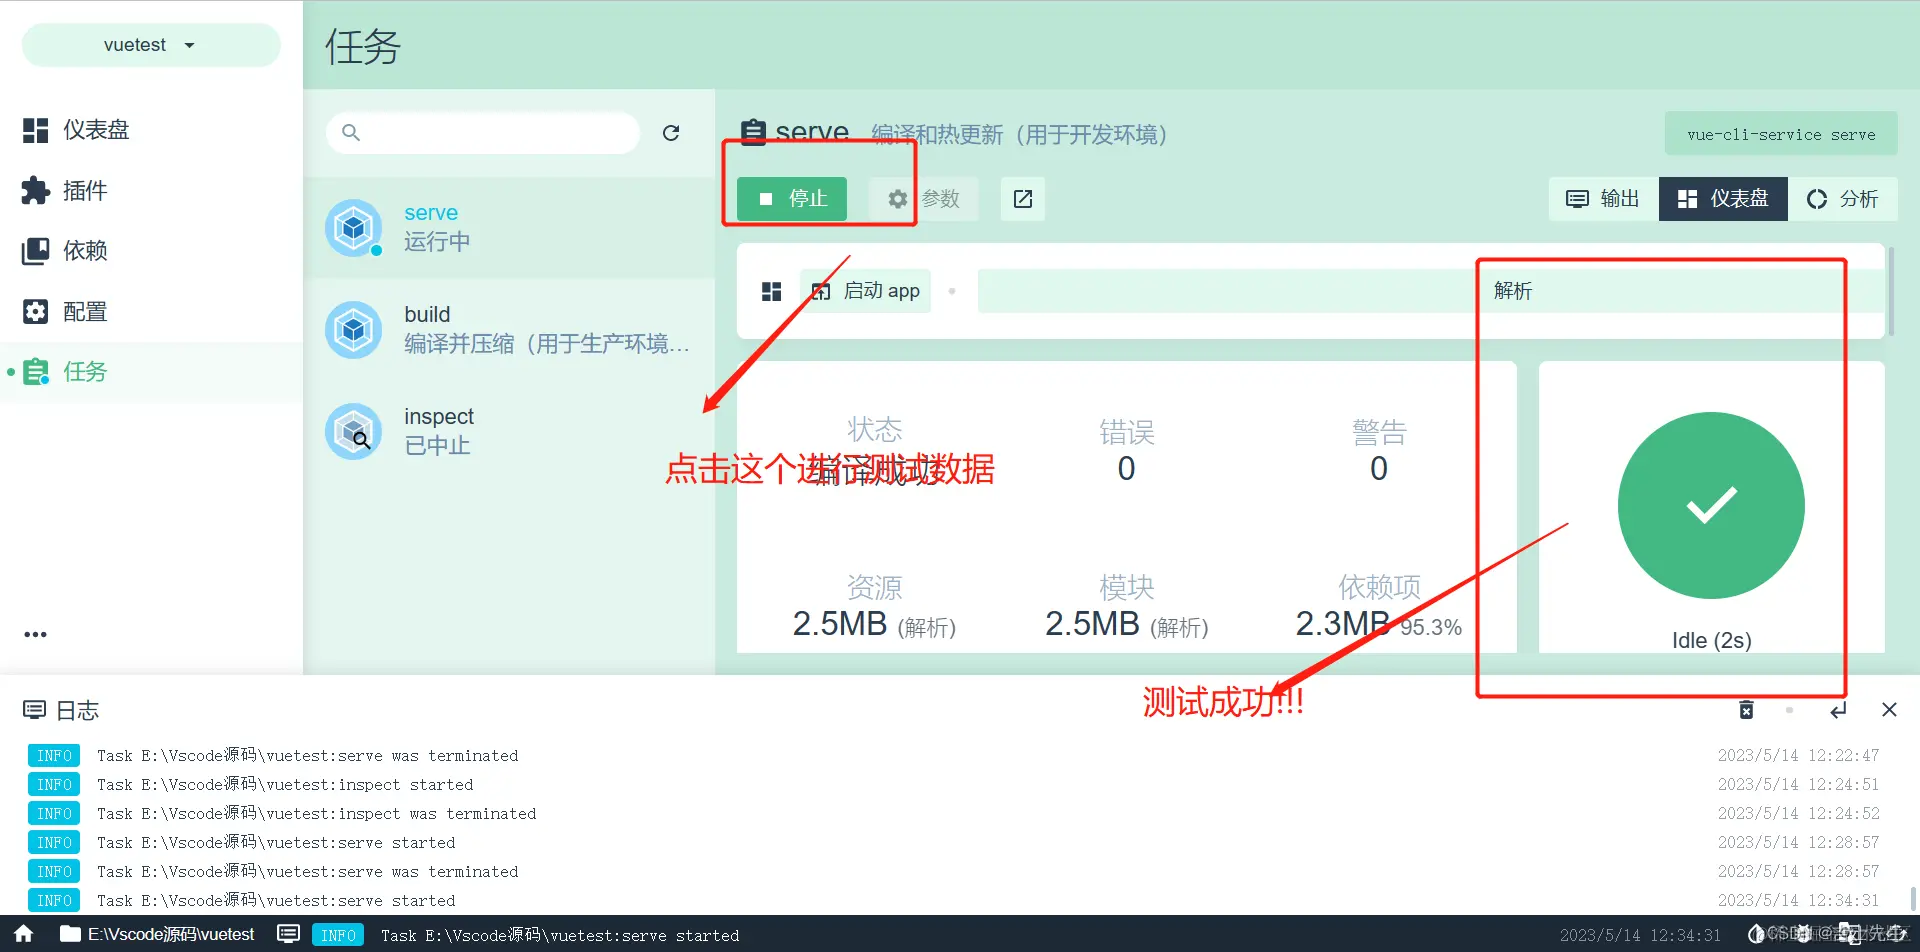Switch to the 输出 (output) tab
This screenshot has width=1920, height=952.
coord(1601,198)
